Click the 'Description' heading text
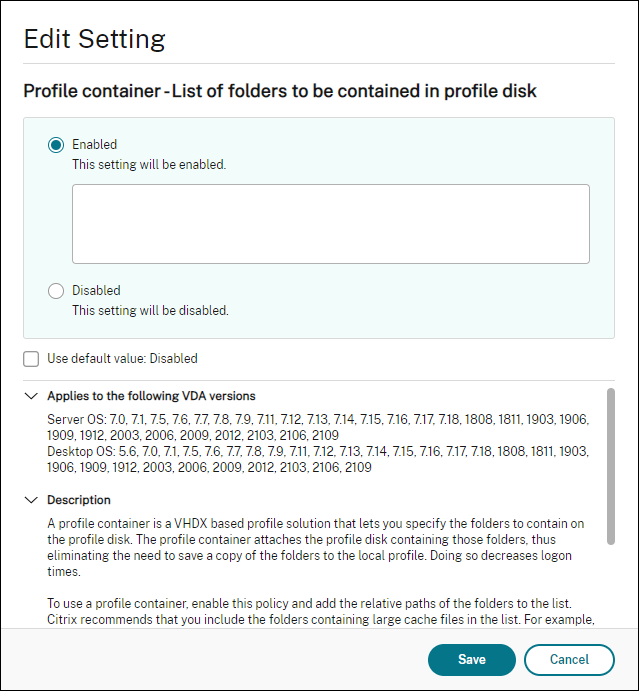 (79, 500)
